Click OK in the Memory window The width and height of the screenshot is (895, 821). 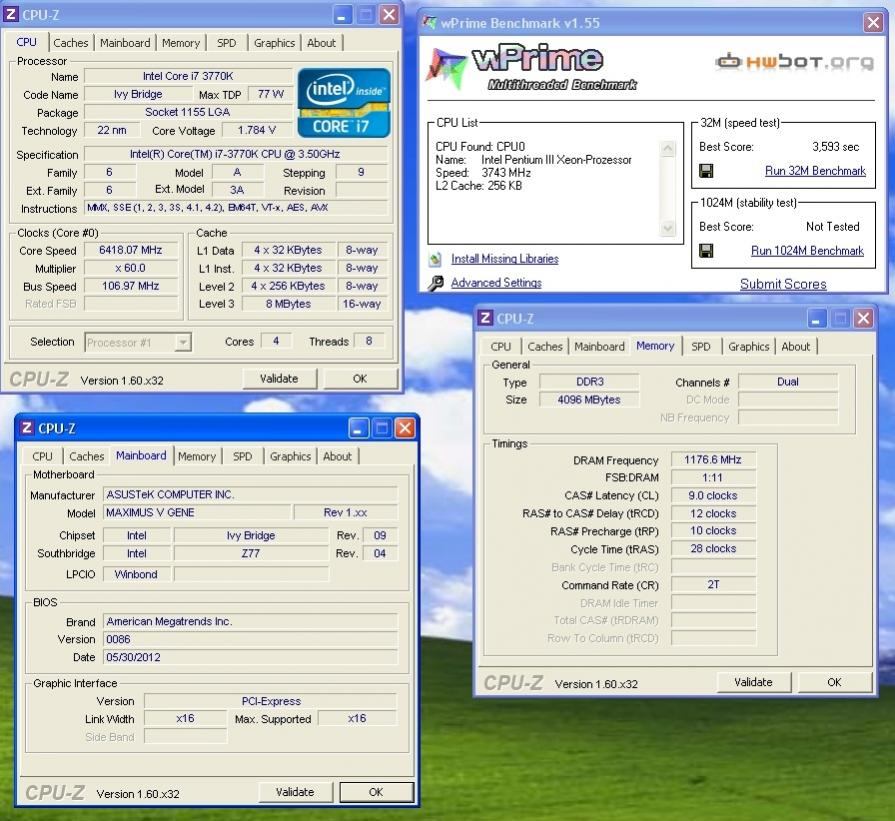point(834,682)
